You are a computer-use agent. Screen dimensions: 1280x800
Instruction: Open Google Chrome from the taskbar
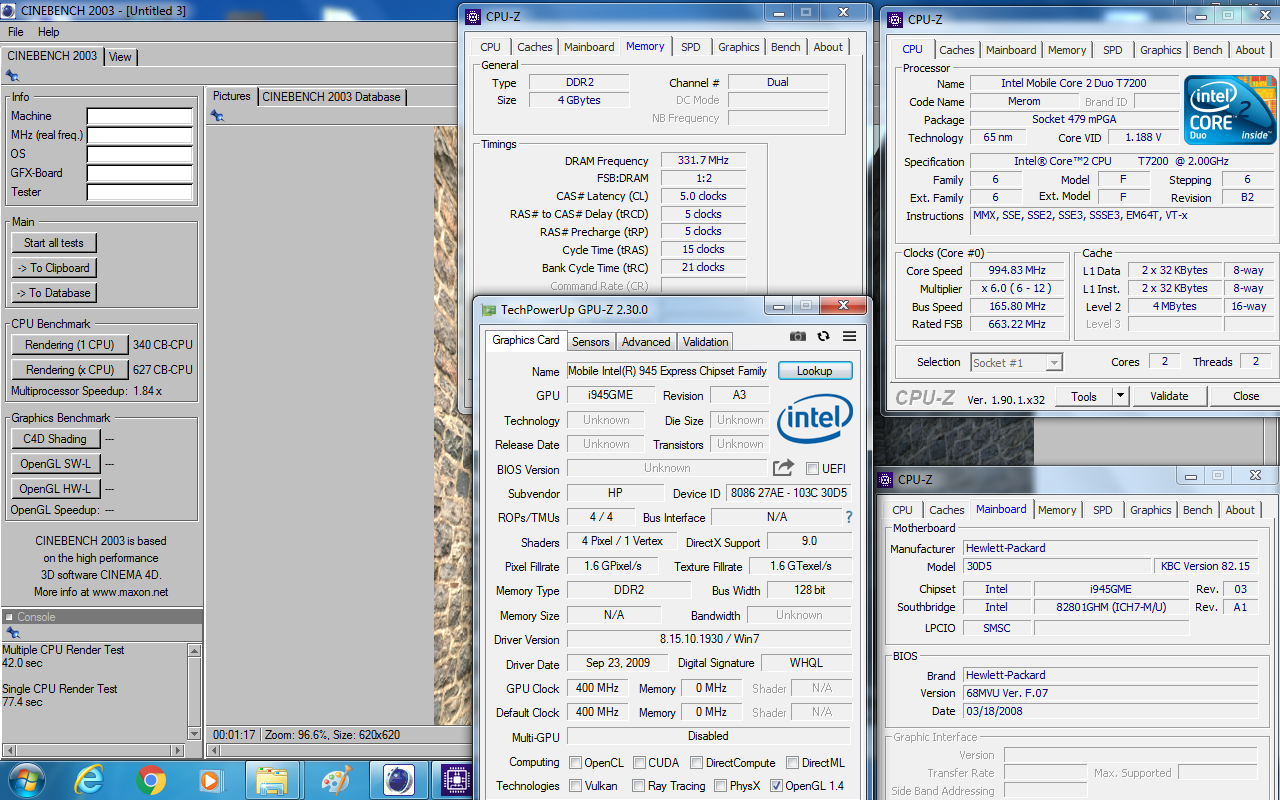coord(151,779)
